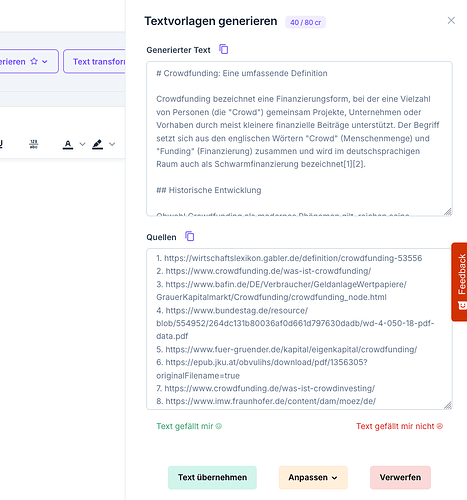Close the Textvorlagen generieren panel
The height and width of the screenshot is (500, 467).
[x=451, y=21]
